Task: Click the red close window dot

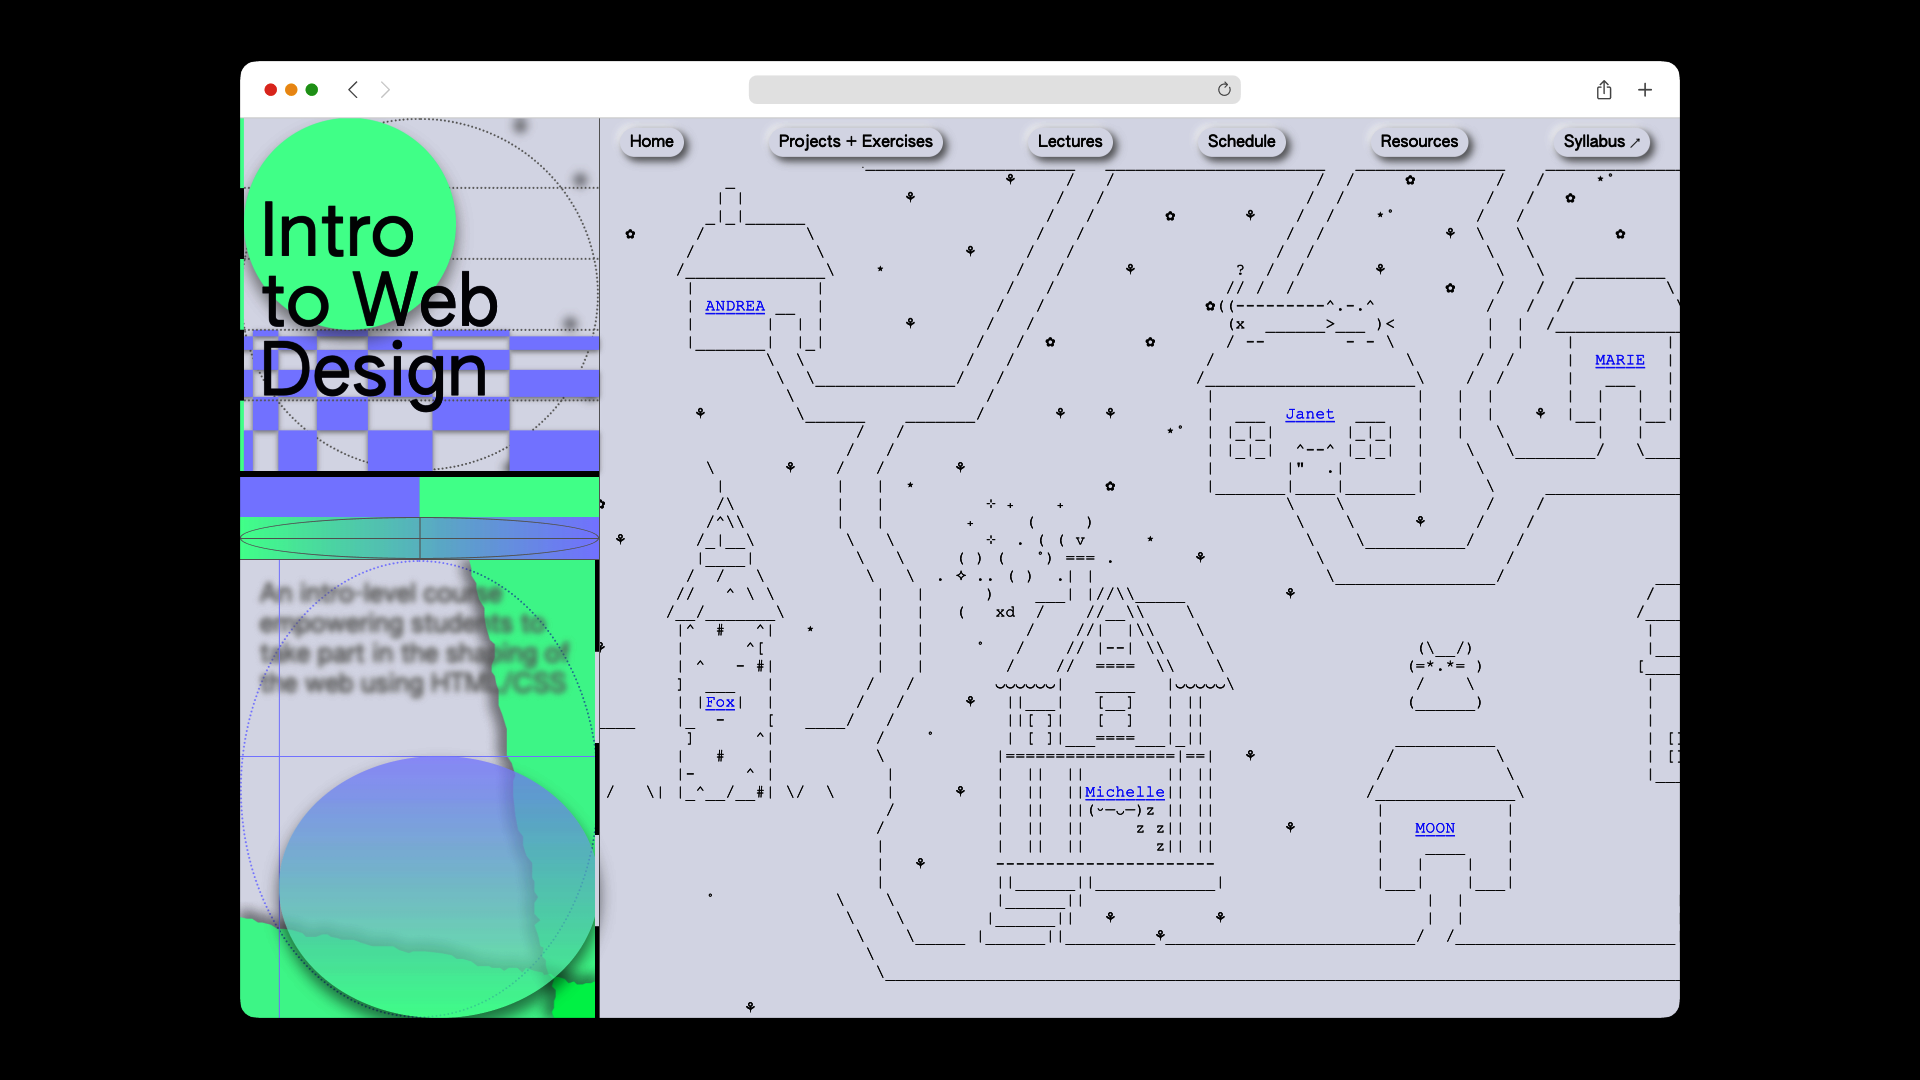Action: pyautogui.click(x=270, y=90)
